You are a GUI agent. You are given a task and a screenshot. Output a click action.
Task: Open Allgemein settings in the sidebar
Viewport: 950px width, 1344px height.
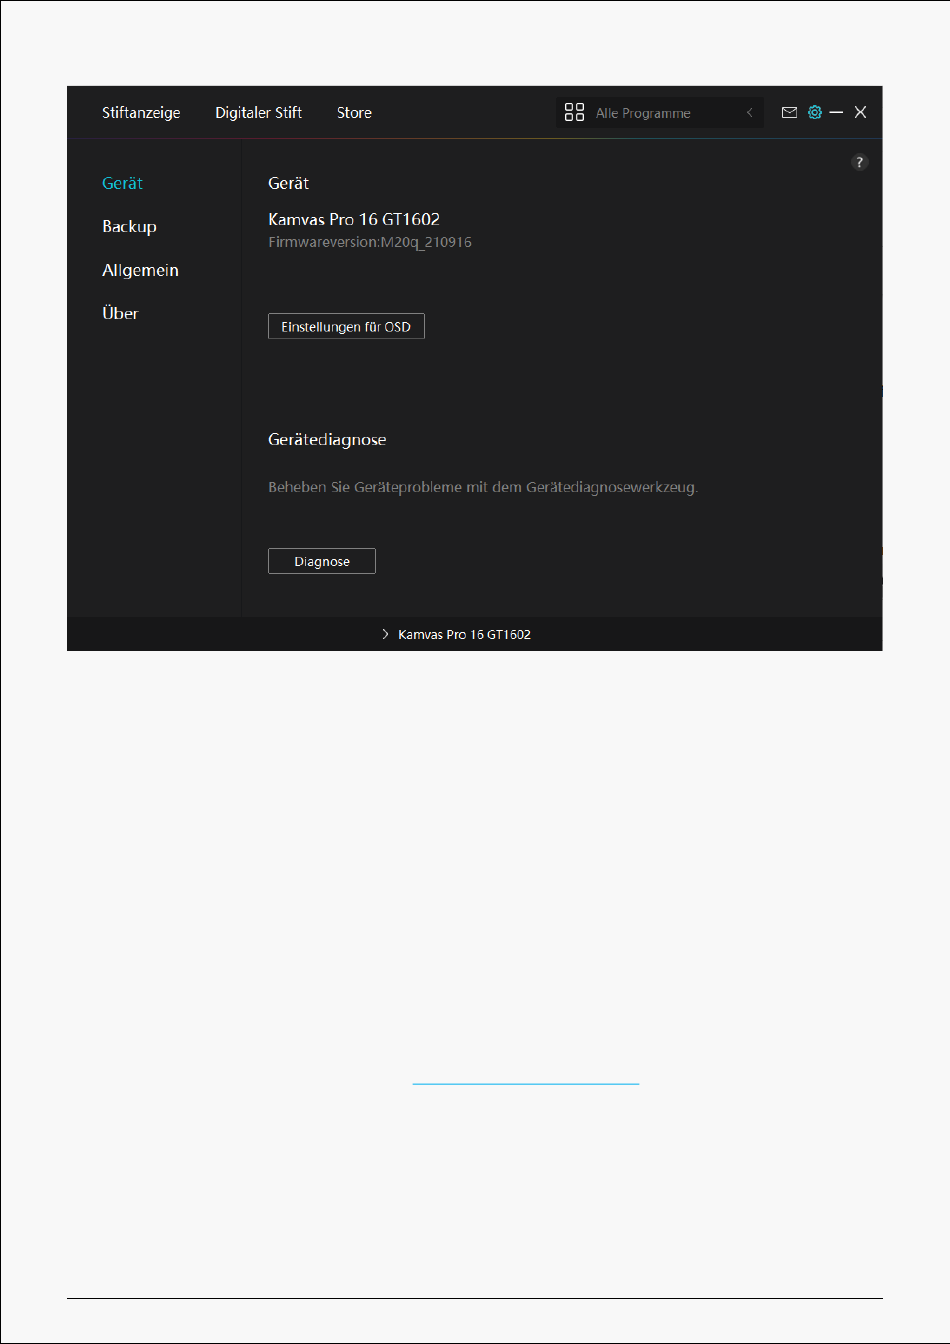click(x=140, y=270)
